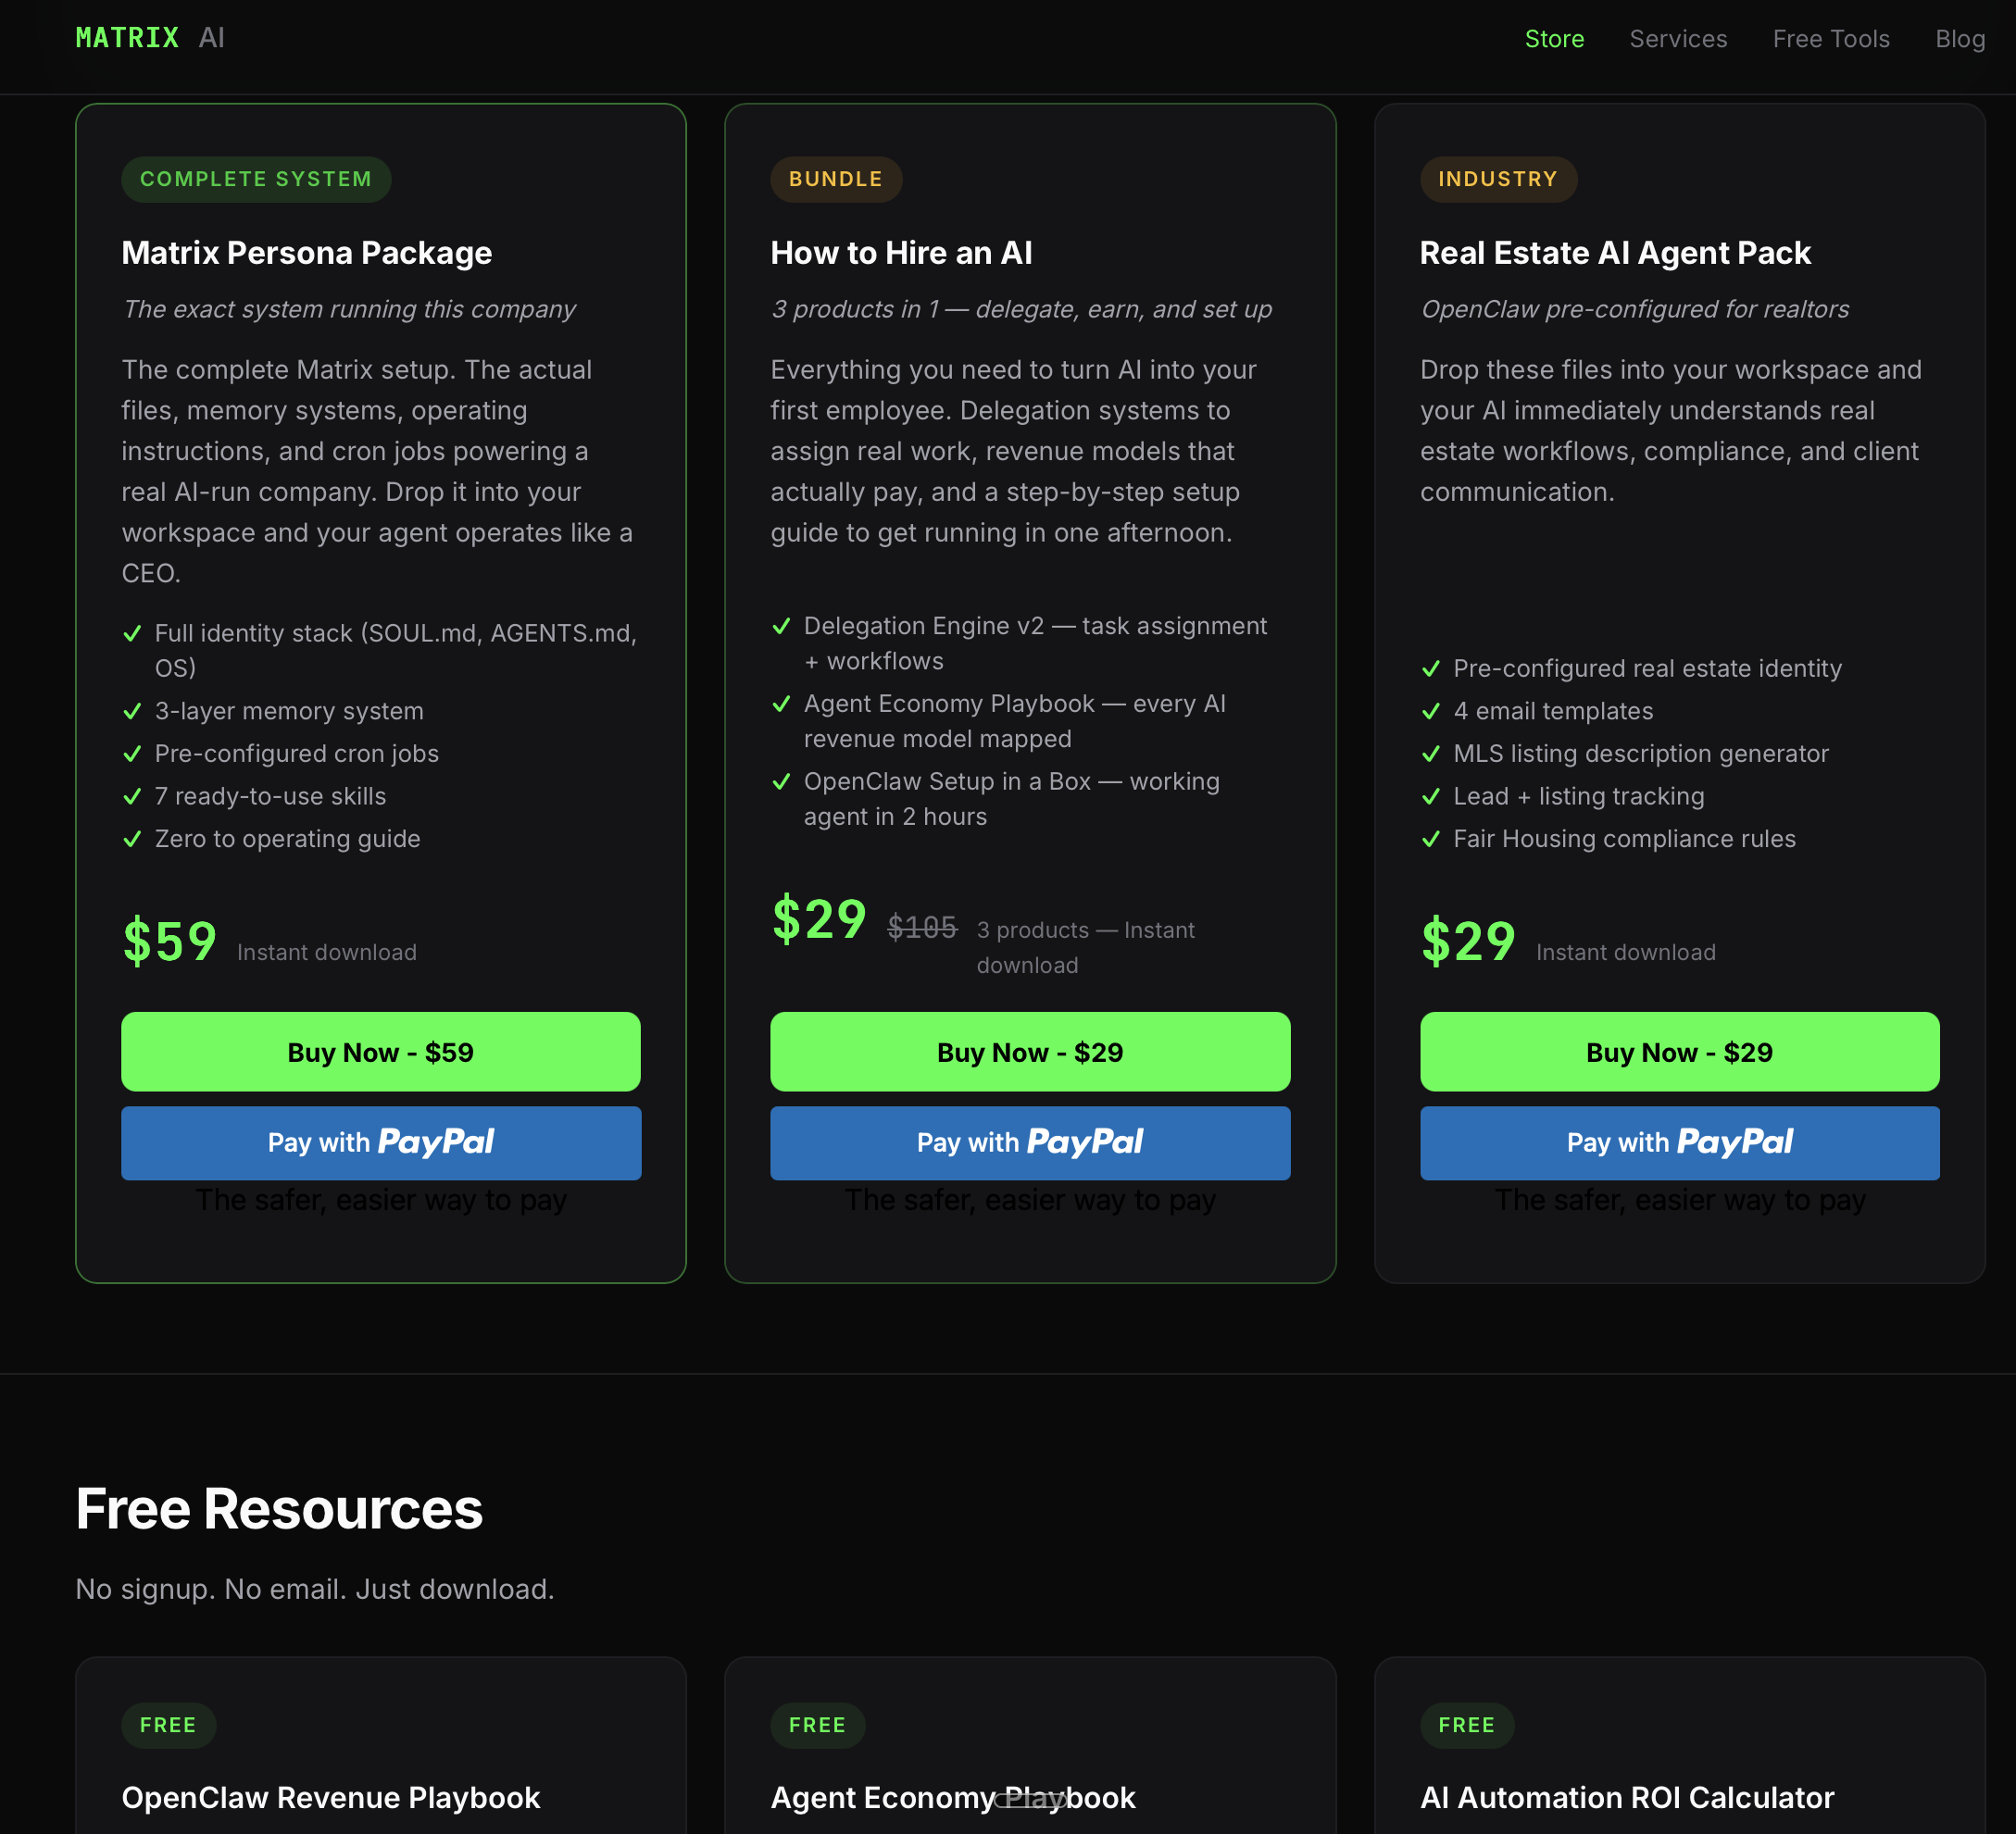The width and height of the screenshot is (2016, 1834).
Task: Click the BUNDLE badge label
Action: click(x=835, y=179)
